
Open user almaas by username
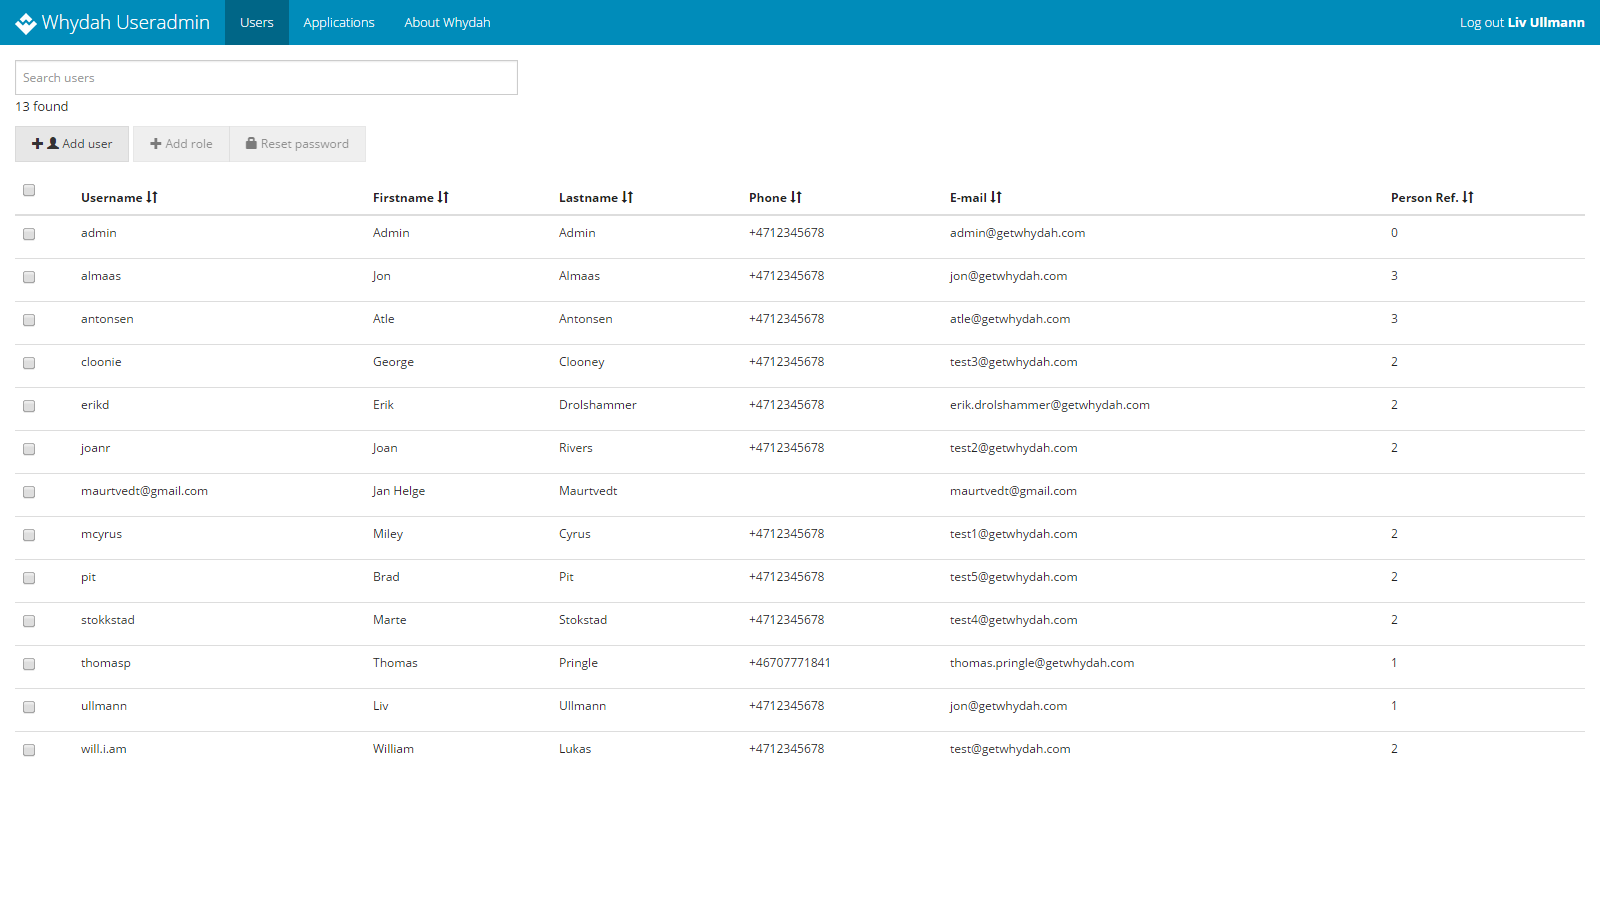click(x=101, y=276)
